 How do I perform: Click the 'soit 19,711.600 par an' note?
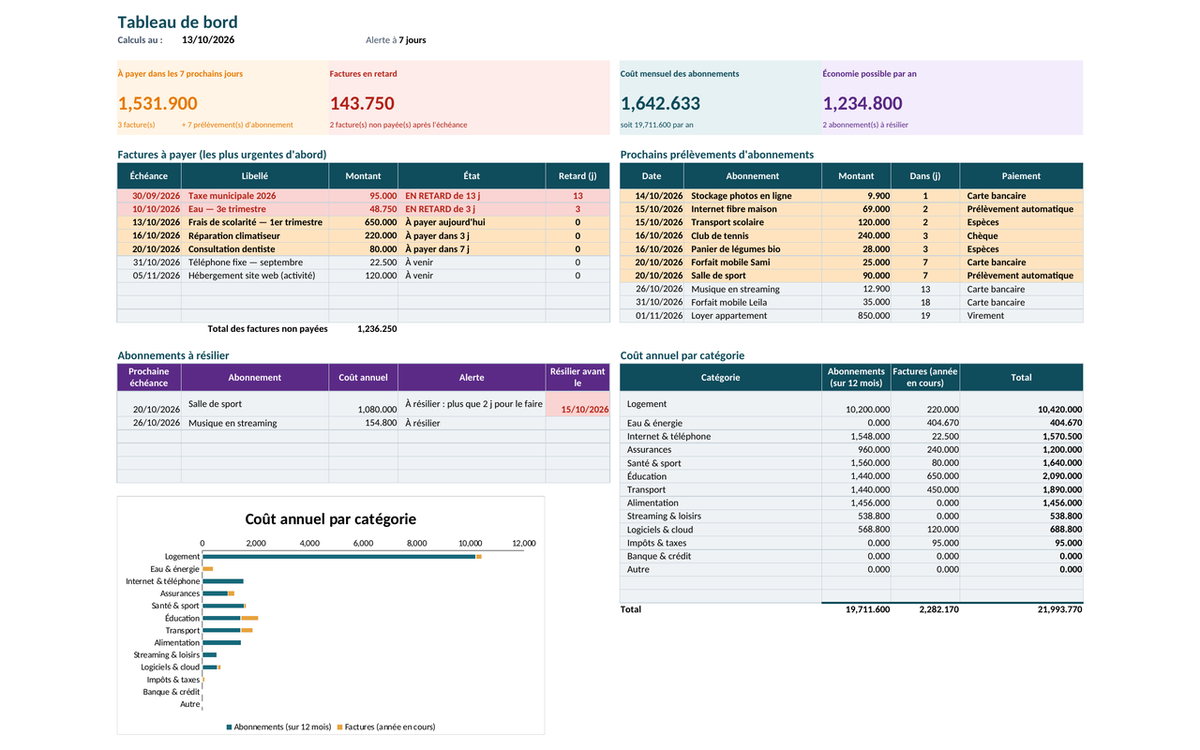tap(657, 125)
